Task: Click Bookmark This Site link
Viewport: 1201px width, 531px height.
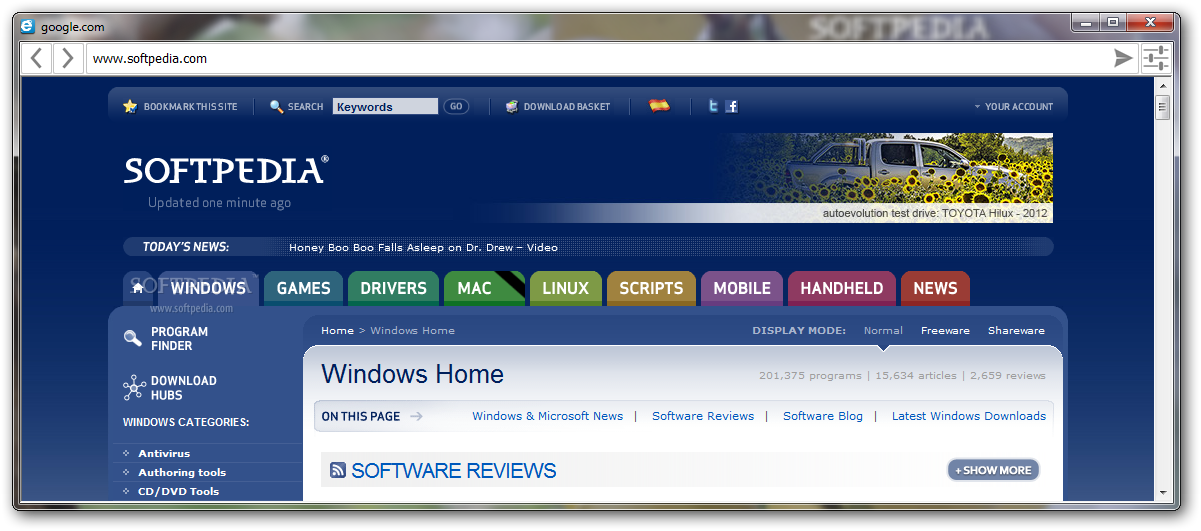Action: [190, 106]
